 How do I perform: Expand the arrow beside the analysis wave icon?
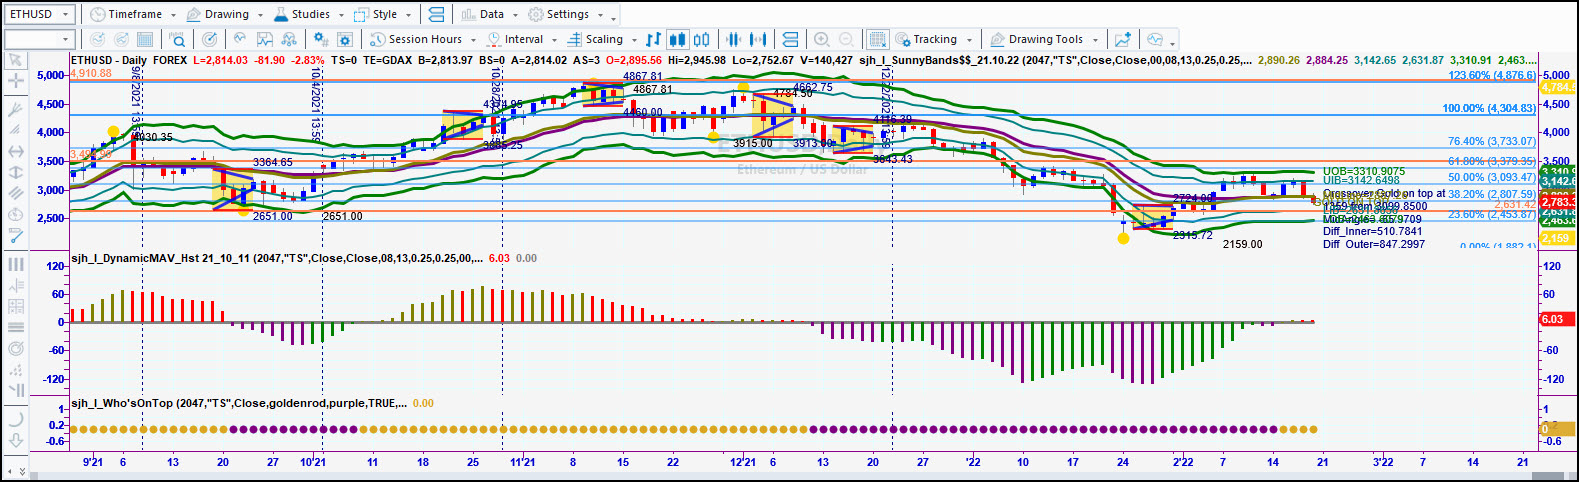tap(1172, 42)
